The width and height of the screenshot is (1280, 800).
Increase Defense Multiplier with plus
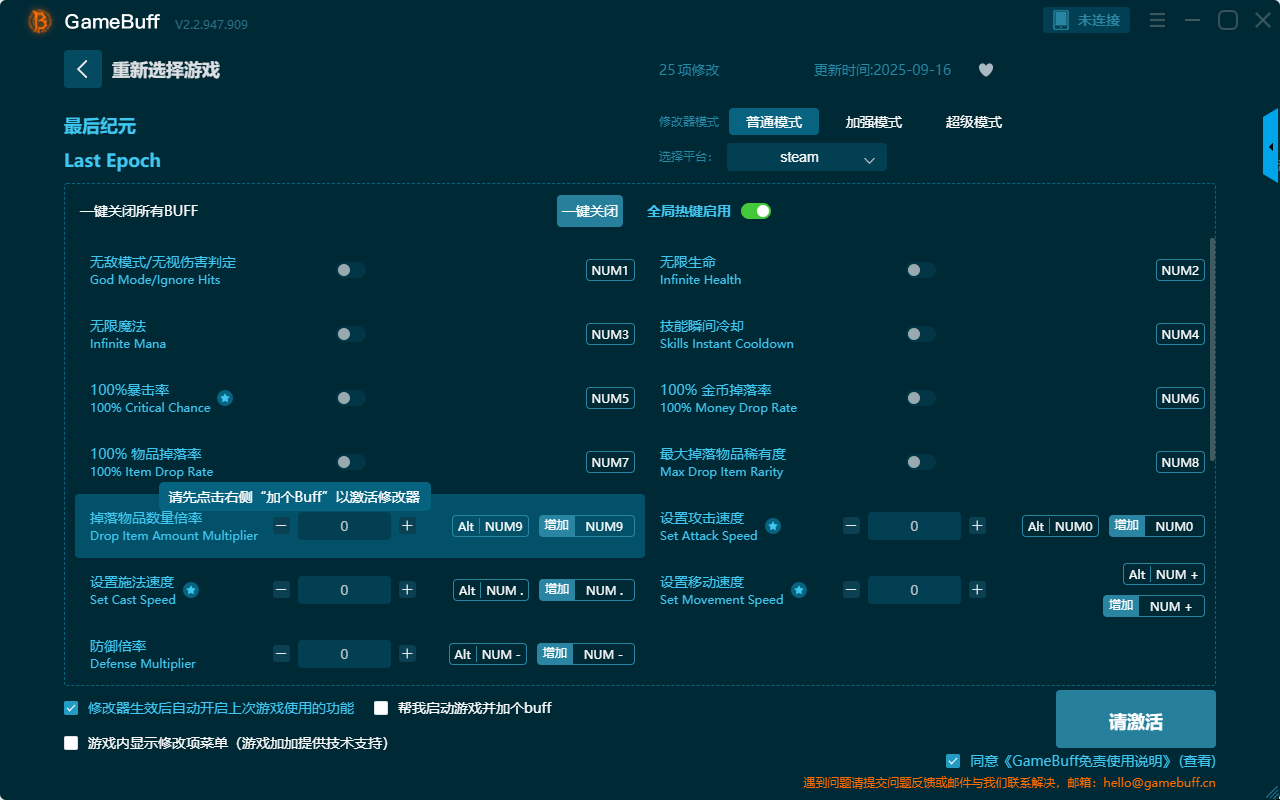click(x=407, y=654)
